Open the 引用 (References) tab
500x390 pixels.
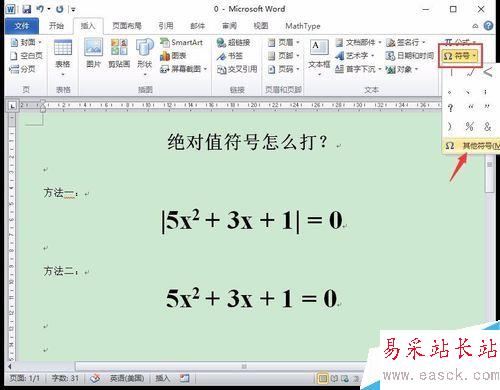pos(166,26)
